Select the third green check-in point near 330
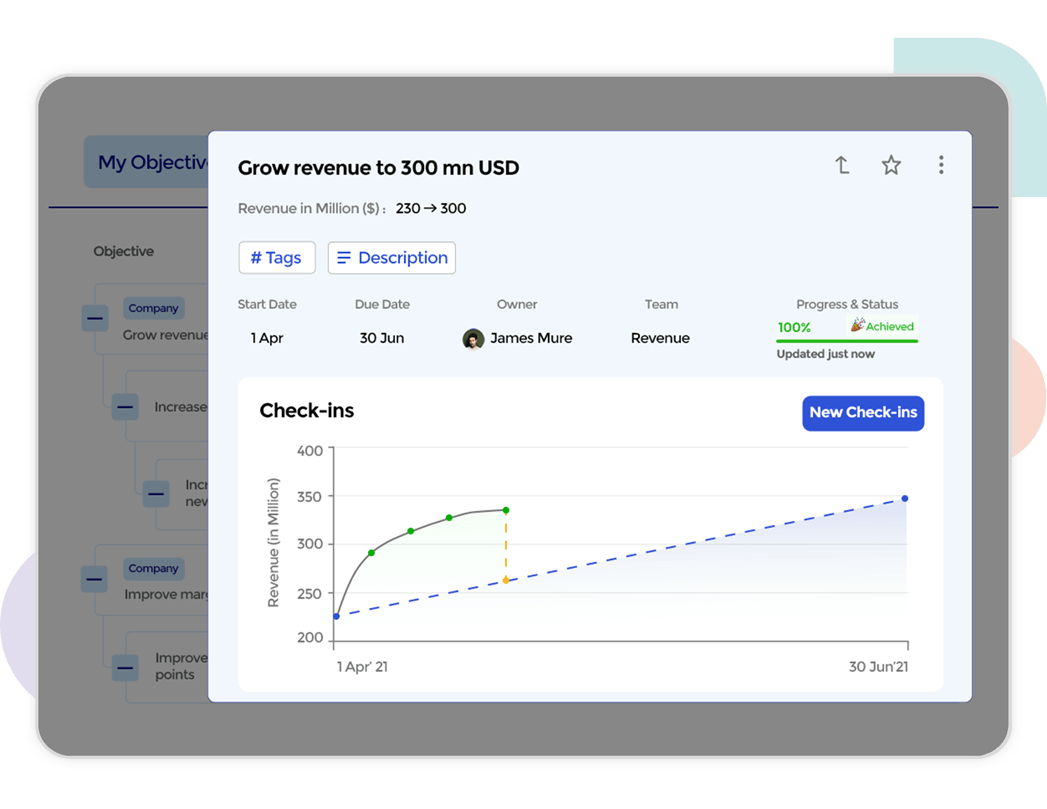Viewport: 1047px width, 809px height. click(x=449, y=518)
